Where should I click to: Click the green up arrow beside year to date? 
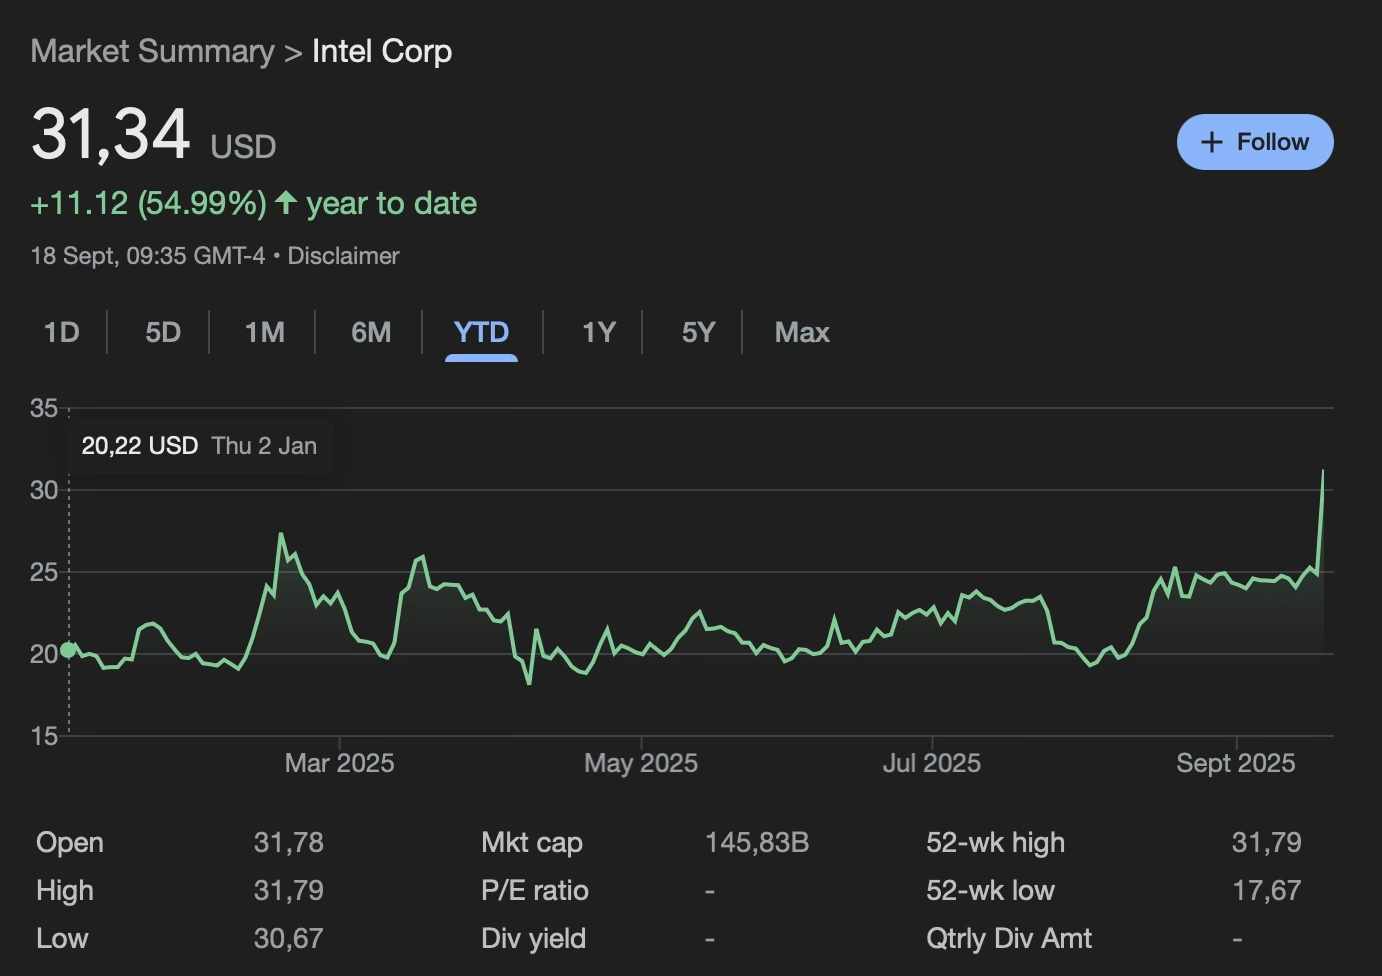[x=286, y=202]
